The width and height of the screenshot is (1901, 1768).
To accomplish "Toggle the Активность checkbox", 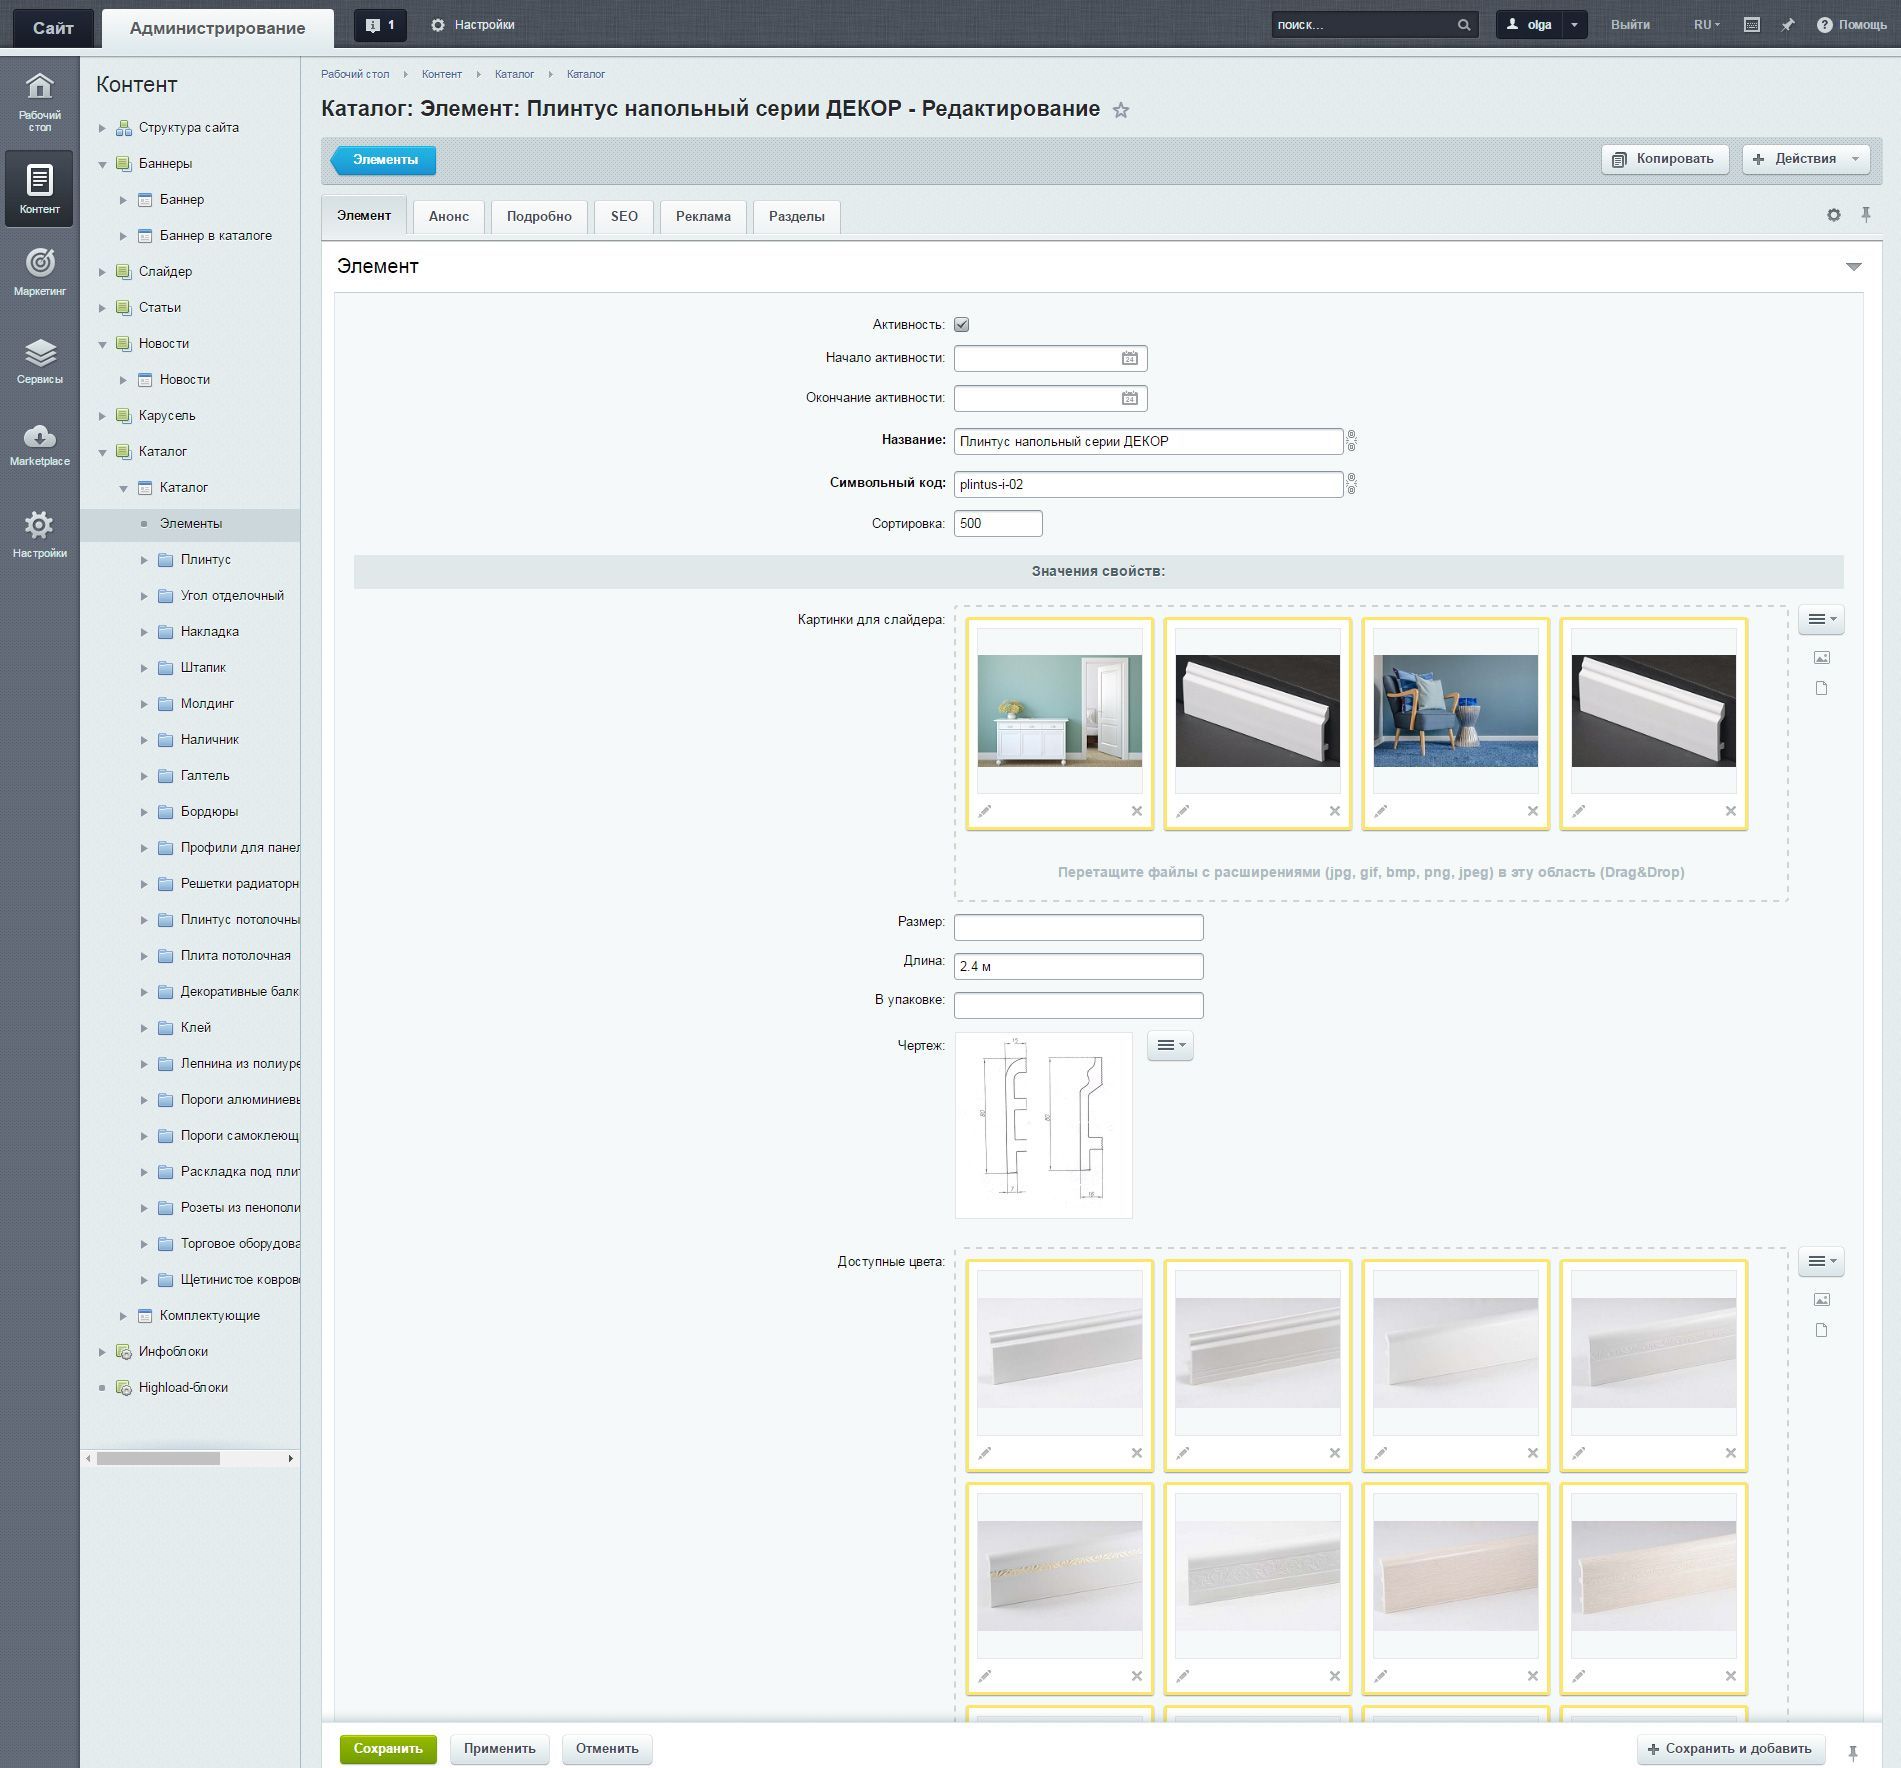I will tap(961, 324).
